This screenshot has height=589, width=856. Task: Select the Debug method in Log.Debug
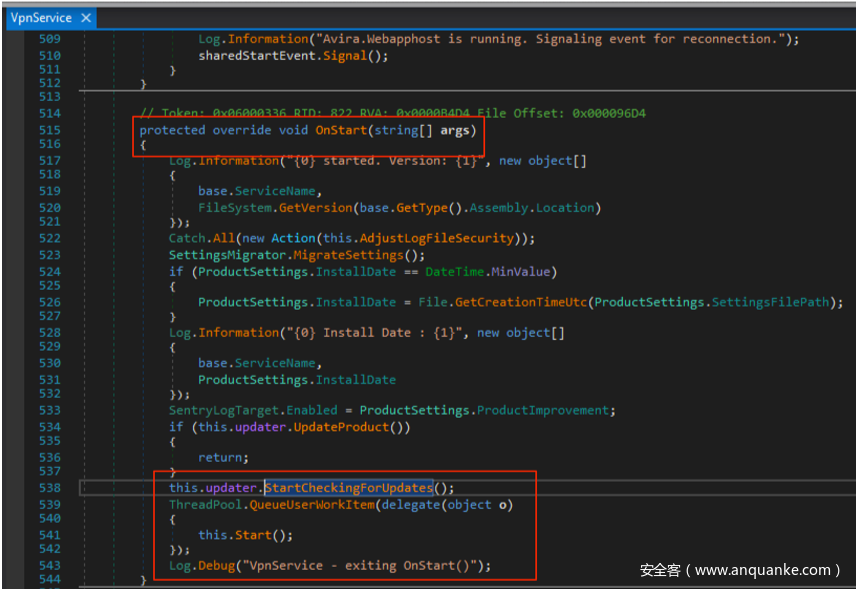point(218,566)
